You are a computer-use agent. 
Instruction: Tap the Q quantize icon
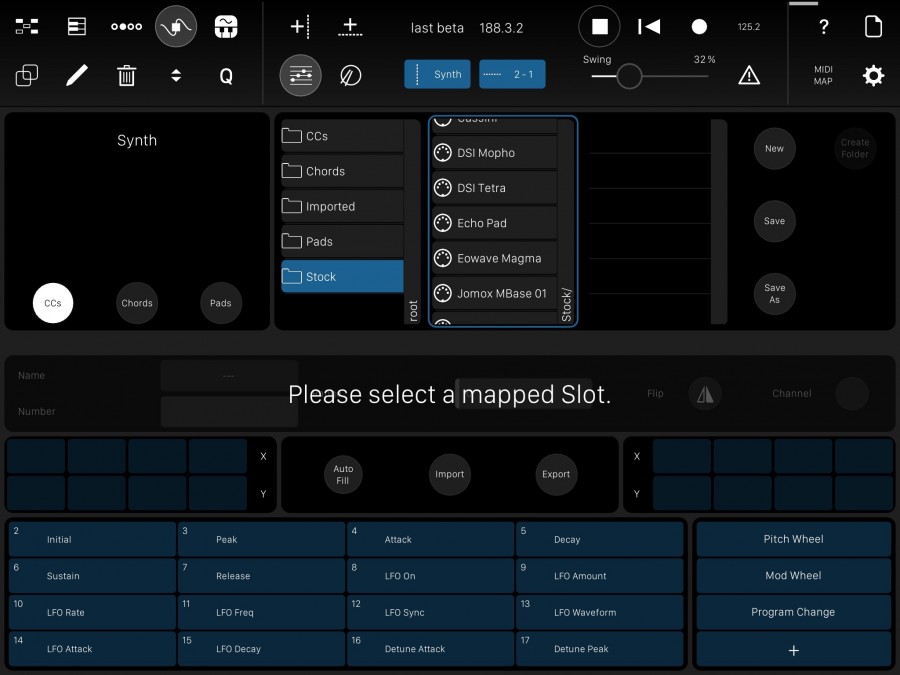[x=225, y=75]
